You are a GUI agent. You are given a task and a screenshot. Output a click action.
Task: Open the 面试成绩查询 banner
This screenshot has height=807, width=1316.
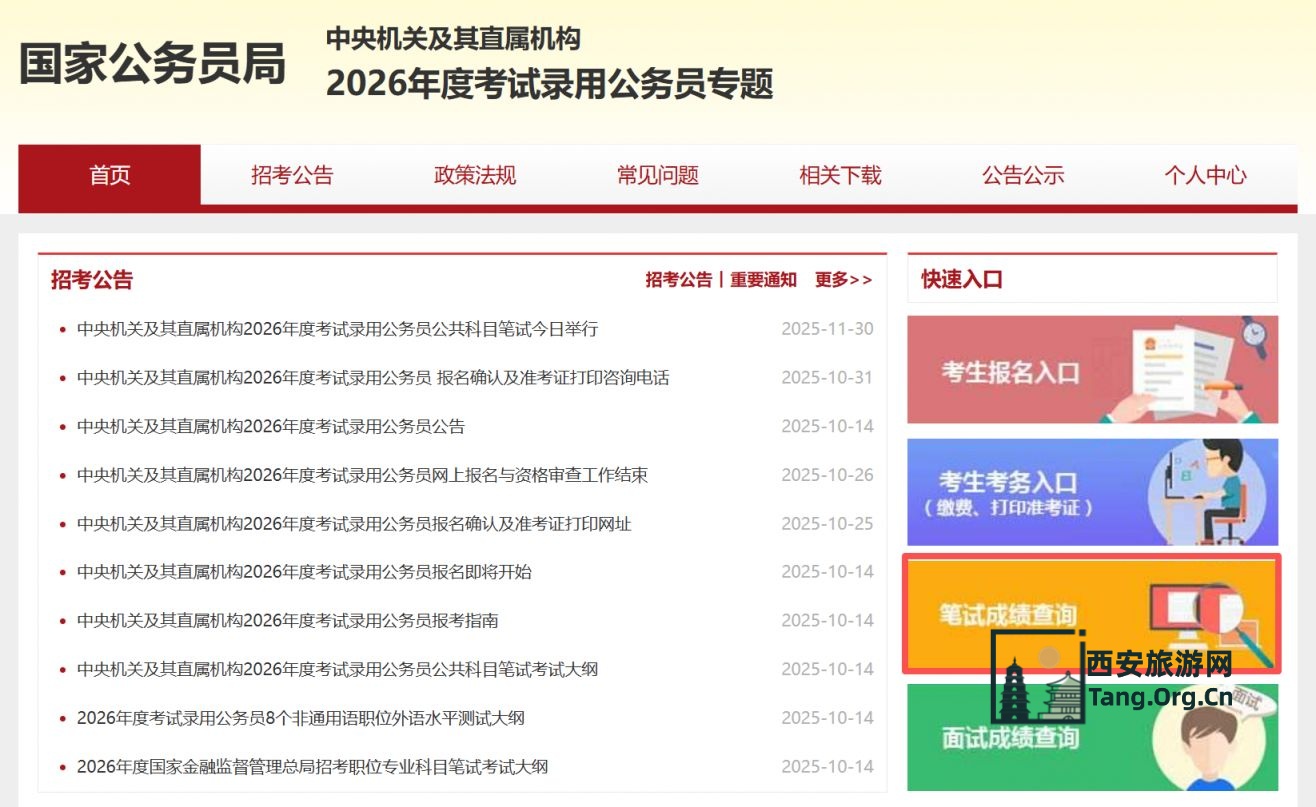[1092, 737]
